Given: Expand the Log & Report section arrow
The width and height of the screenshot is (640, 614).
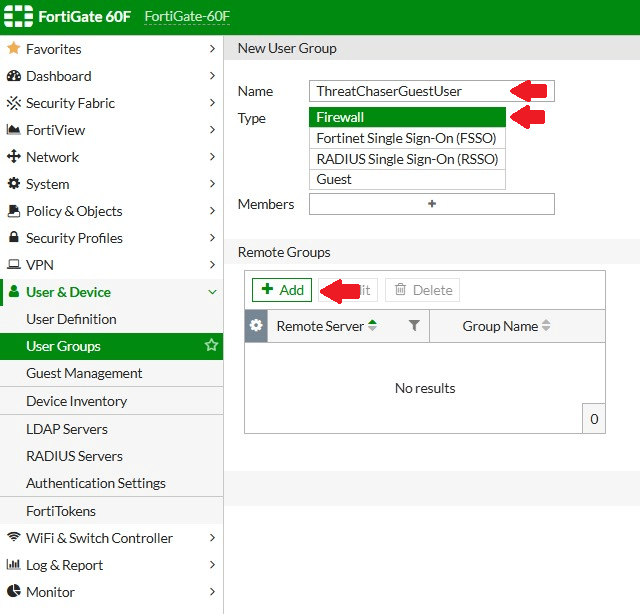Looking at the screenshot, I should tap(211, 565).
